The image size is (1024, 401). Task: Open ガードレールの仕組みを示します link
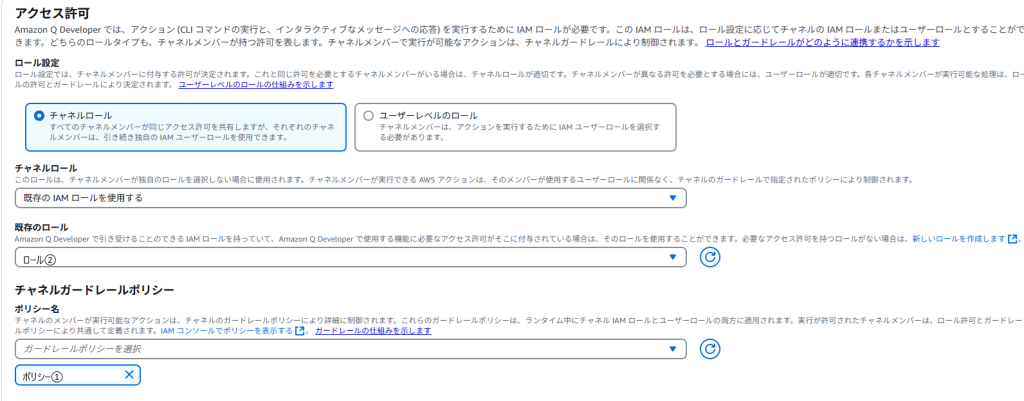coord(373,331)
